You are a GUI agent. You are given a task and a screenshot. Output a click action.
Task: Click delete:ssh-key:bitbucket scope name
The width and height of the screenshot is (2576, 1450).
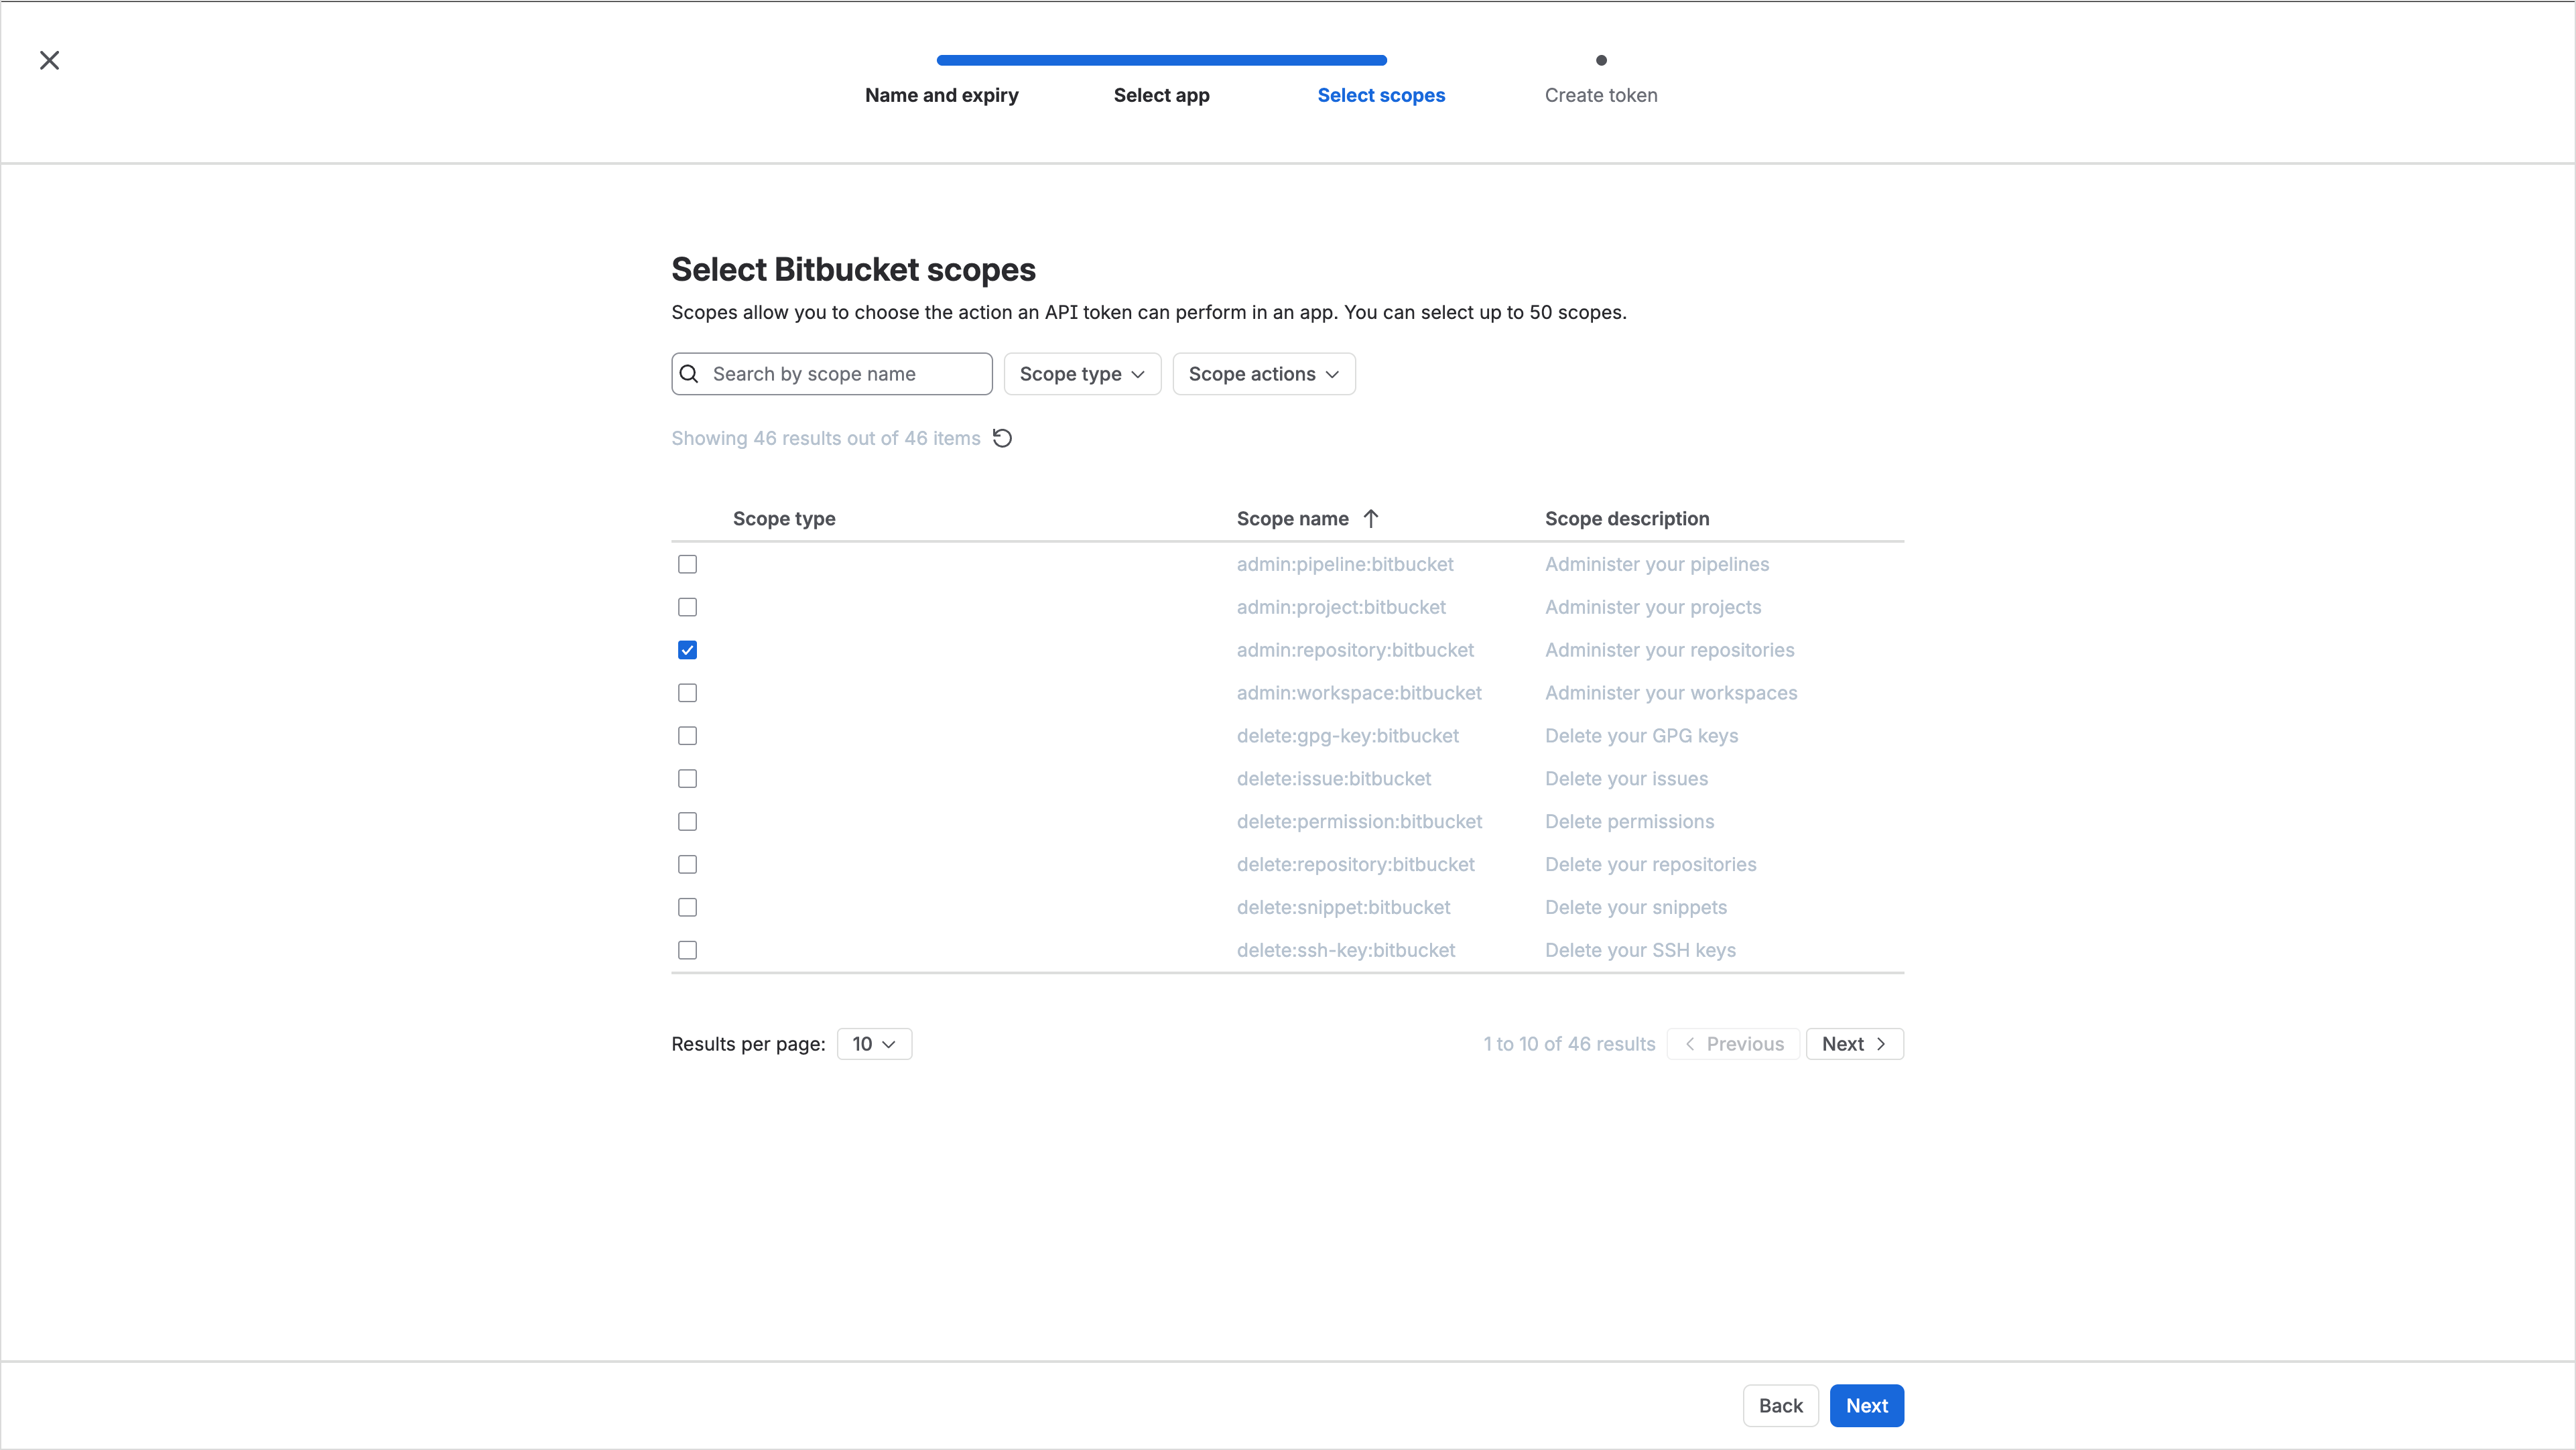1346,951
